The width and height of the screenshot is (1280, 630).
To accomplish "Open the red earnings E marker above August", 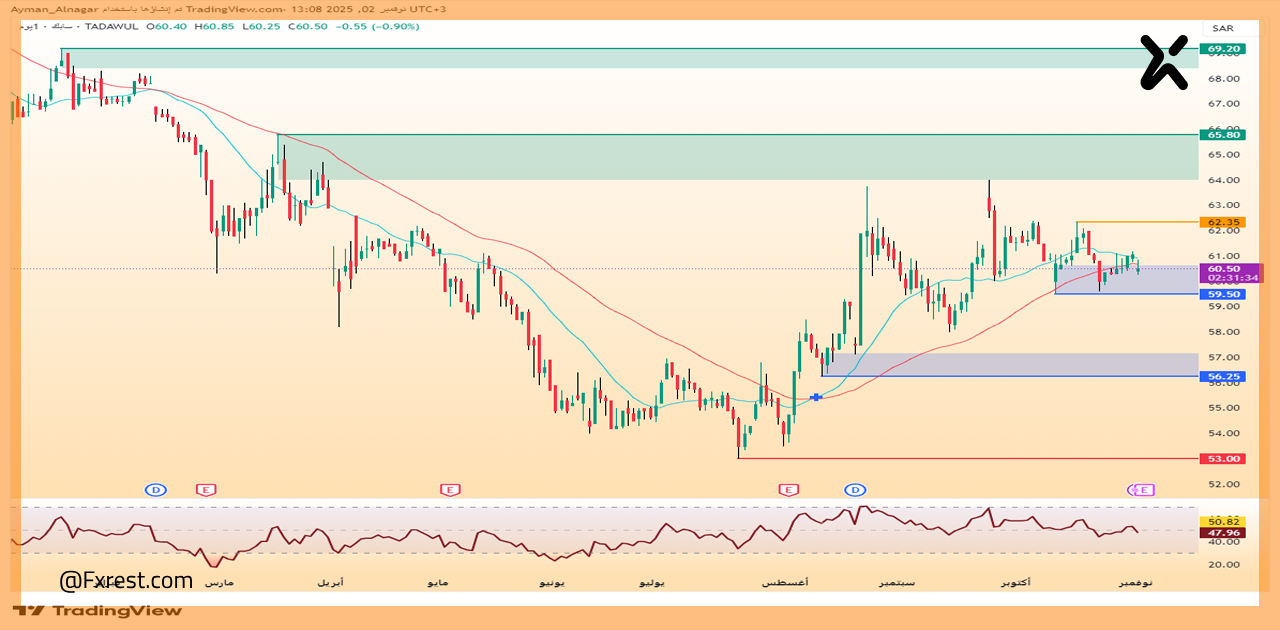I will click(x=789, y=490).
